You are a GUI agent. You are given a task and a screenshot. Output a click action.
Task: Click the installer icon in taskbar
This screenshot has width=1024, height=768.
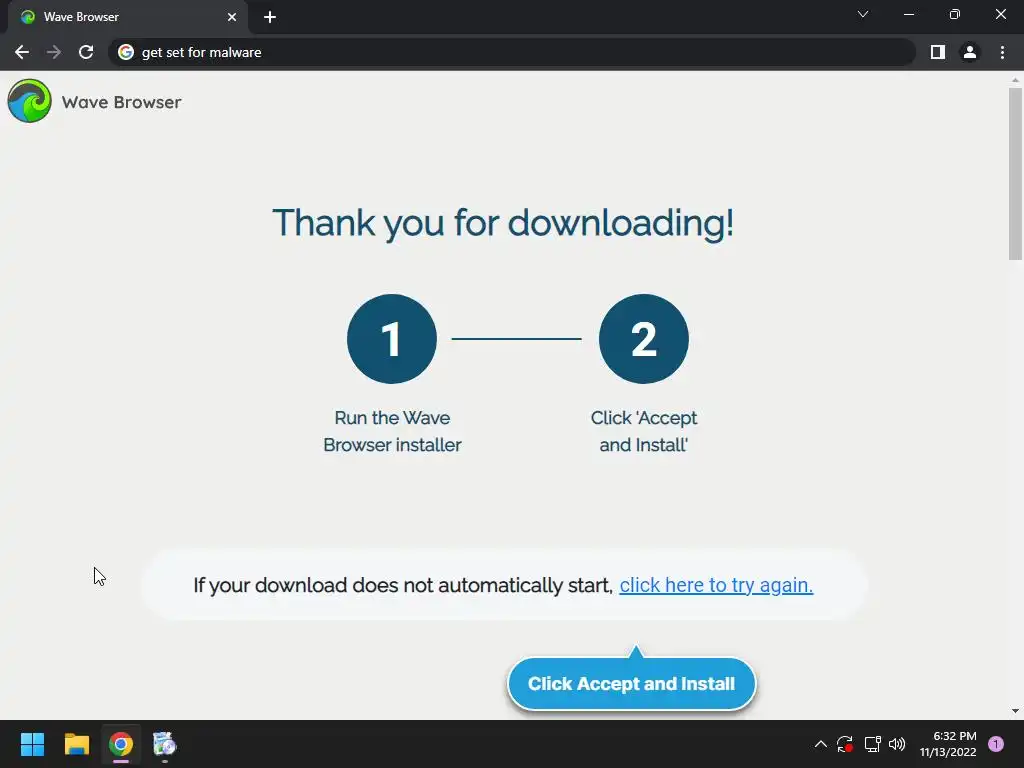click(x=165, y=744)
